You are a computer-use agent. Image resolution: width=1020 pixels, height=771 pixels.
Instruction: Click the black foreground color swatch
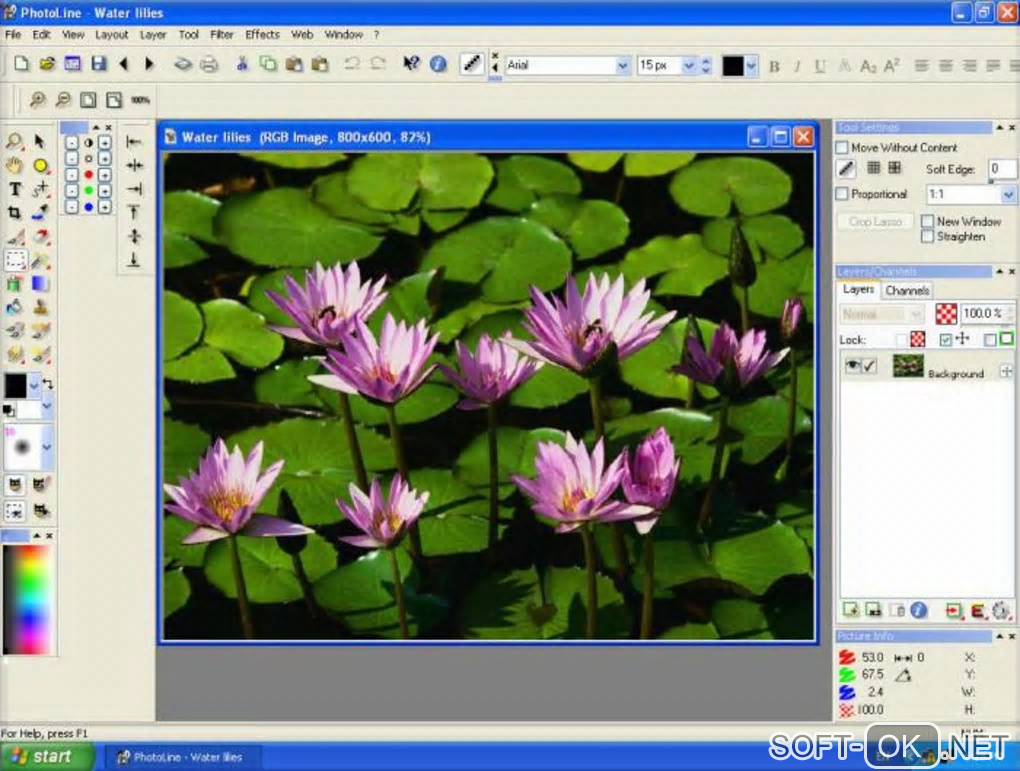(16, 385)
